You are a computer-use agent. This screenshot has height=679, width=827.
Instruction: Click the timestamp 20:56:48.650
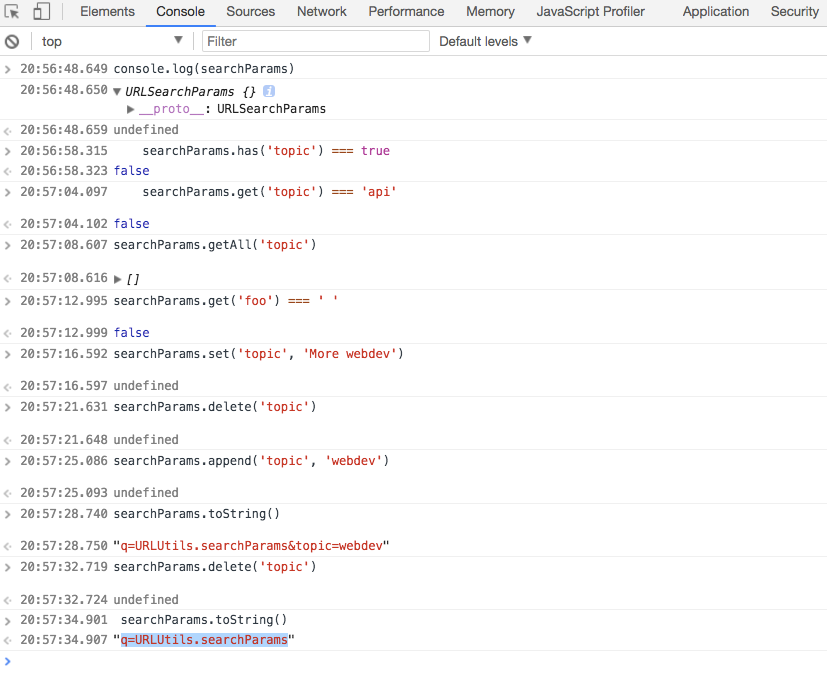(64, 90)
